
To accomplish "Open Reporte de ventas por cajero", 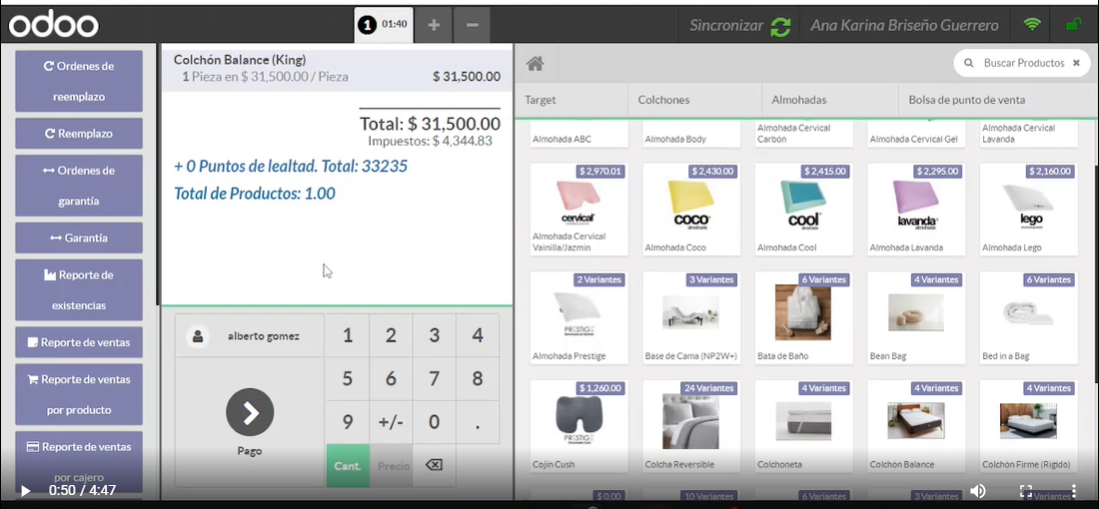I will [x=78, y=461].
